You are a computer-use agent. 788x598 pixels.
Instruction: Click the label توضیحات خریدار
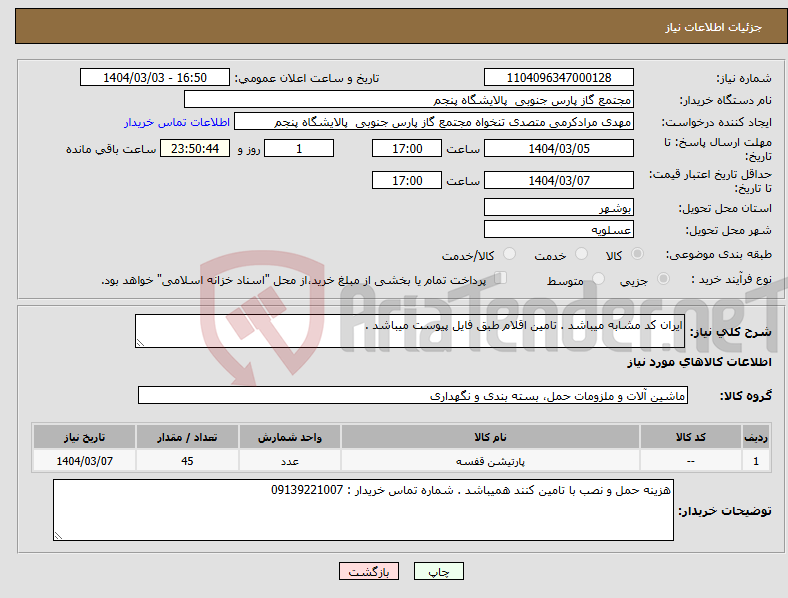725,511
